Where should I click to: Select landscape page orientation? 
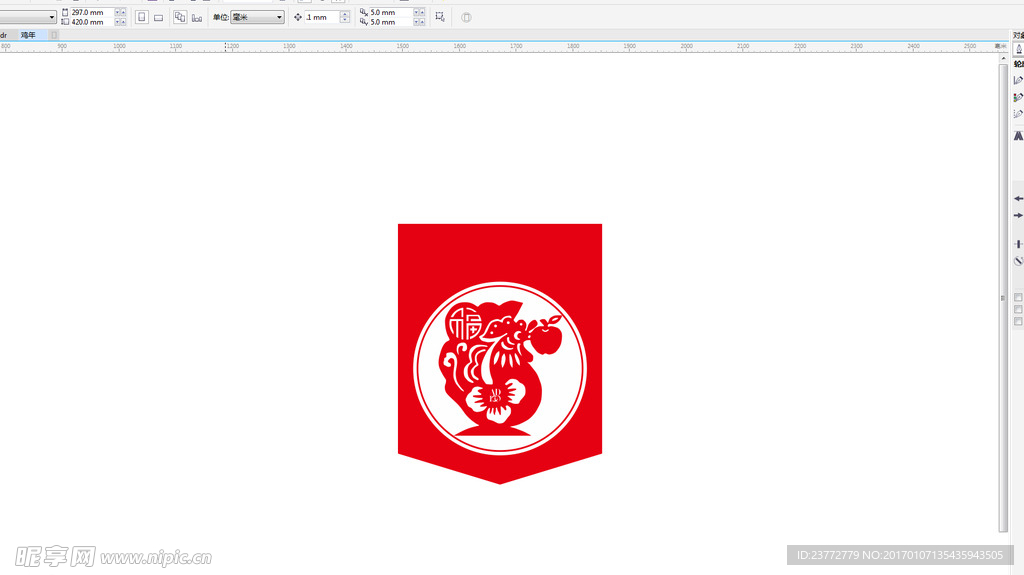click(x=158, y=17)
